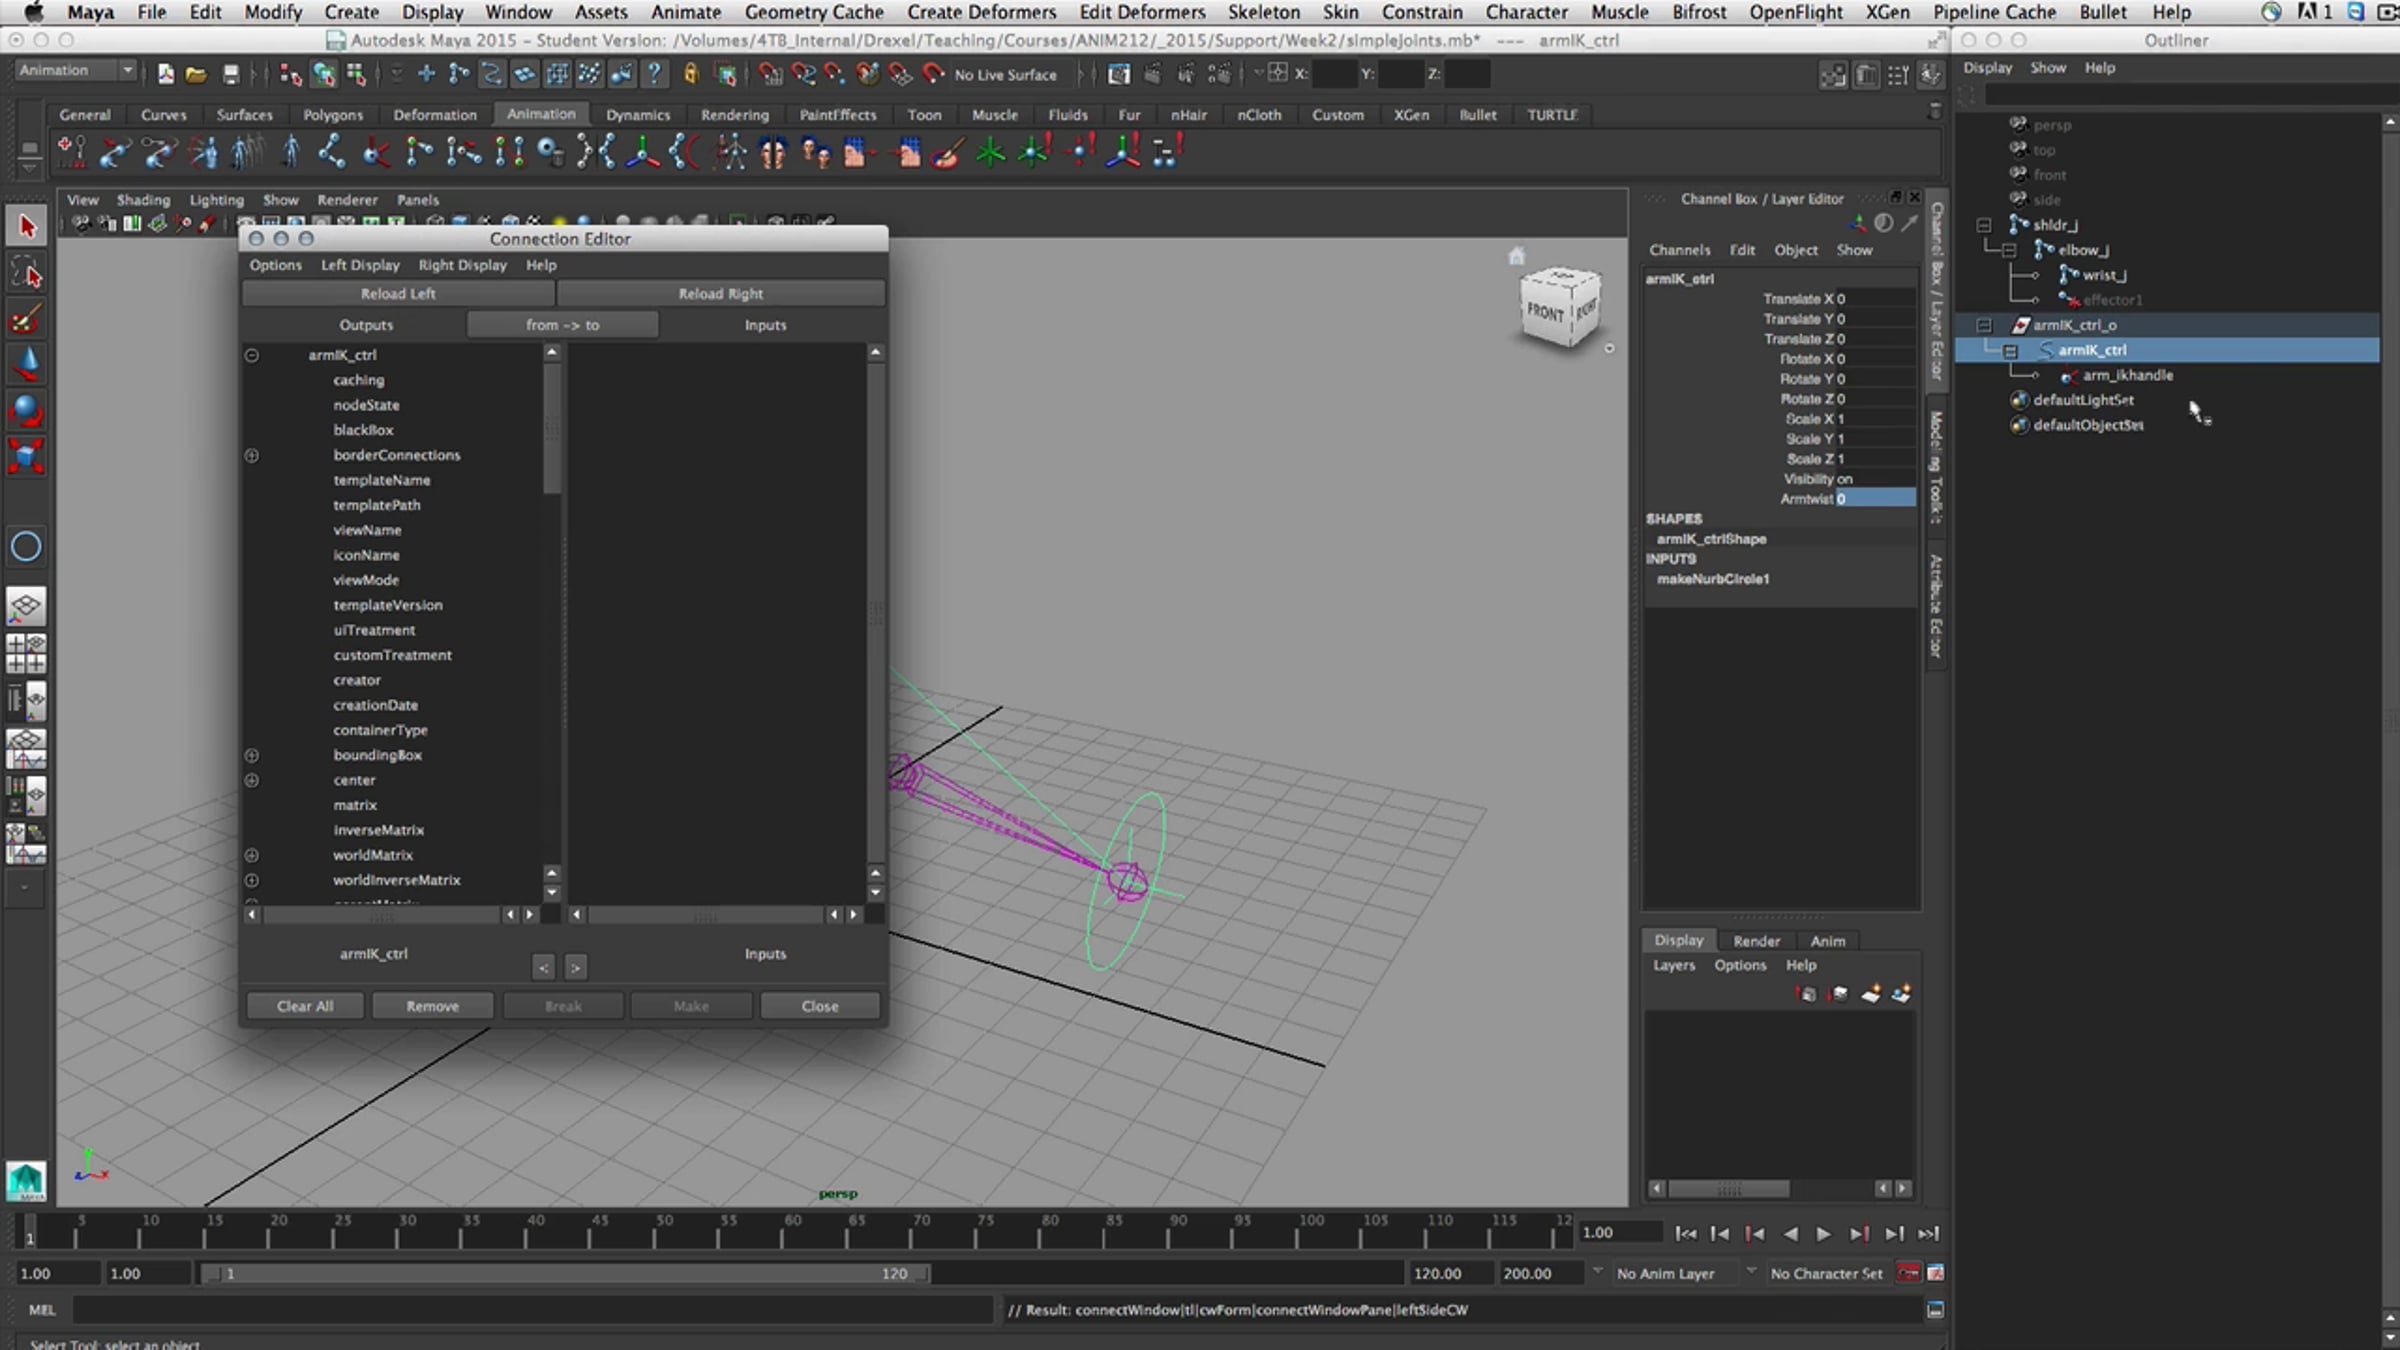Select by component type mode icon
Image resolution: width=2400 pixels, height=1350 pixels.
coord(356,74)
